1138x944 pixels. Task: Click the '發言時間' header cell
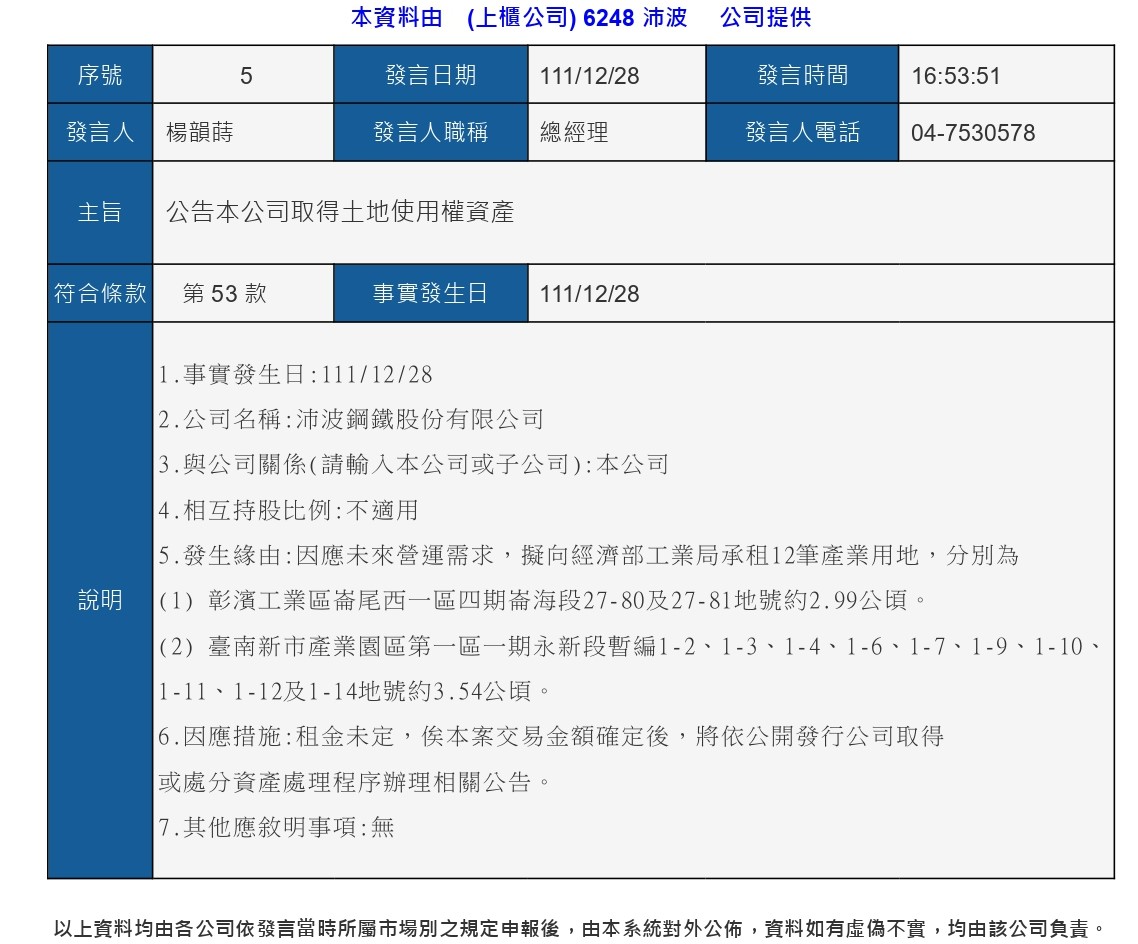click(802, 75)
